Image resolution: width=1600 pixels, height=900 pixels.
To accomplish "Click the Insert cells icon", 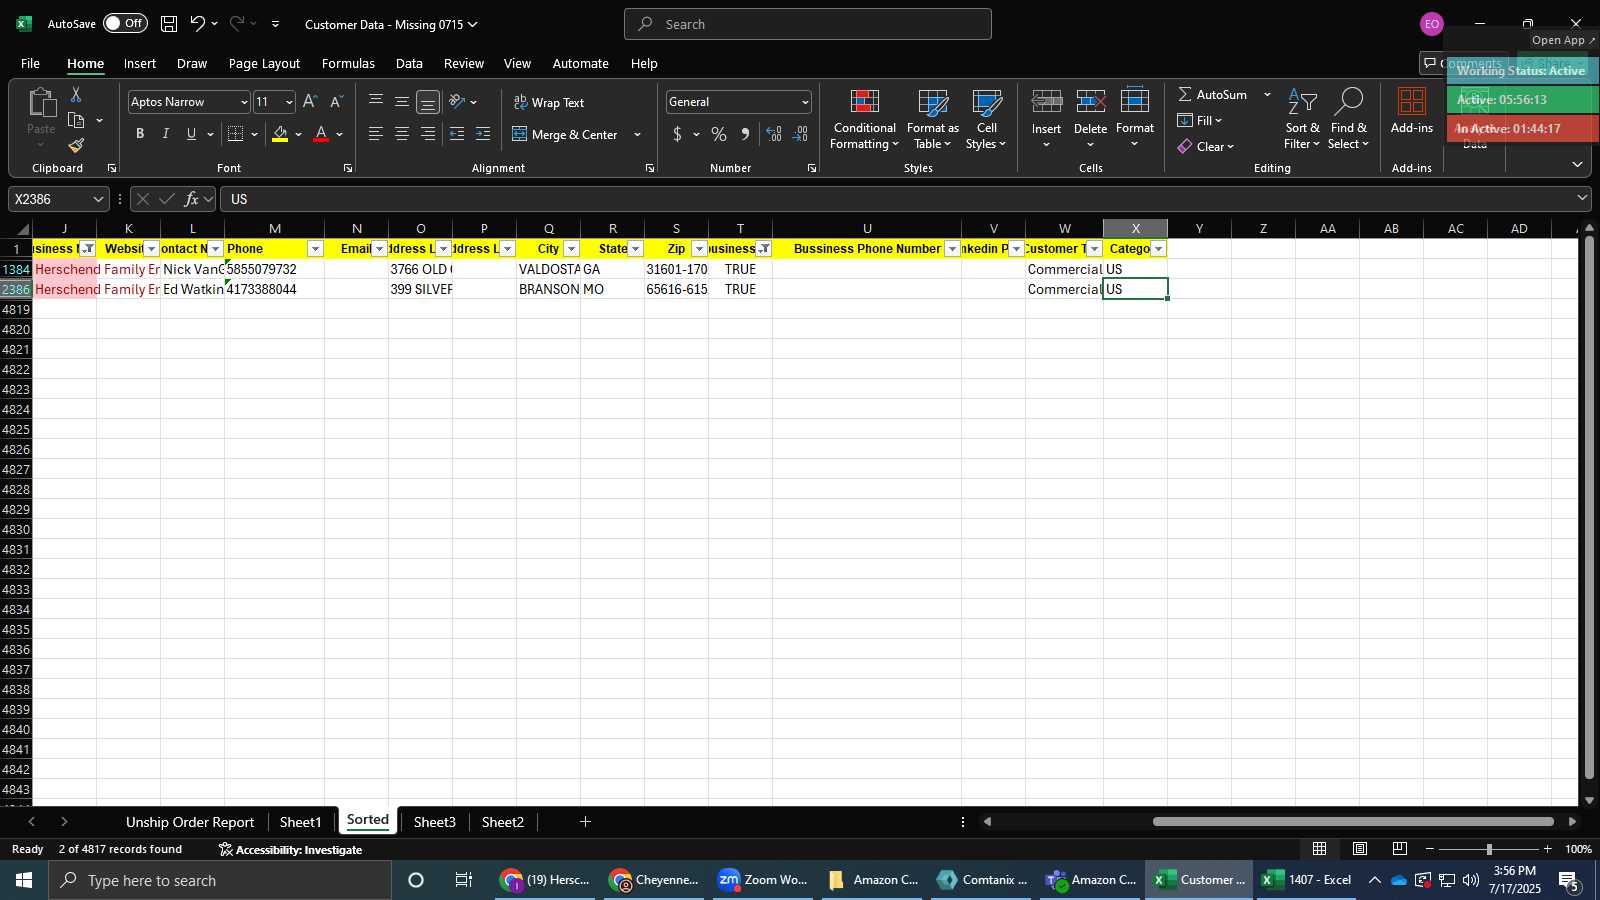I will click(x=1046, y=101).
